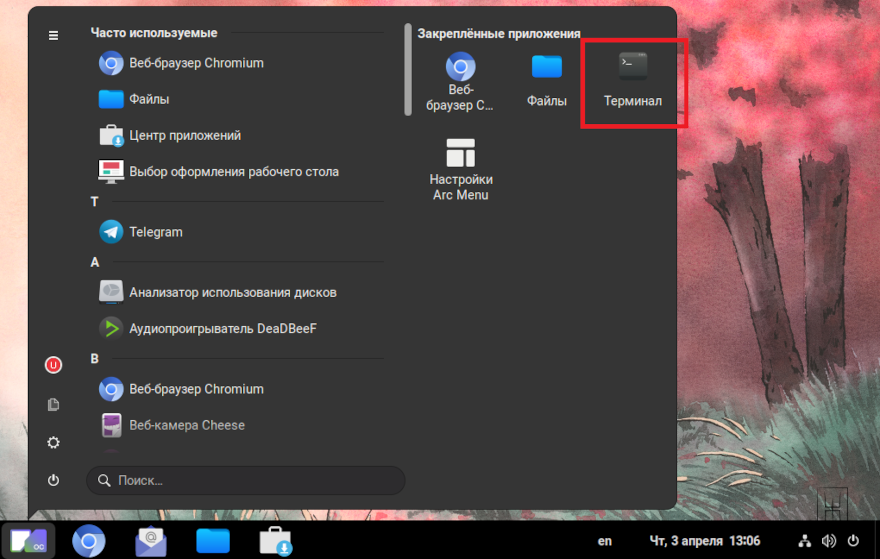Click the mail client icon in taskbar
This screenshot has width=880, height=559.
(151, 541)
